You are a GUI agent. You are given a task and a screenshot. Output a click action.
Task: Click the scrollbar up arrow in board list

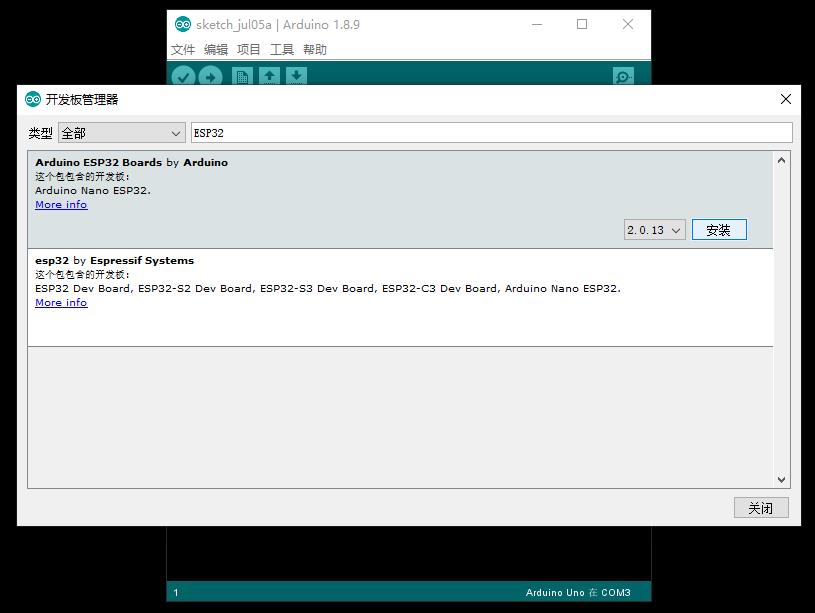pyautogui.click(x=781, y=161)
